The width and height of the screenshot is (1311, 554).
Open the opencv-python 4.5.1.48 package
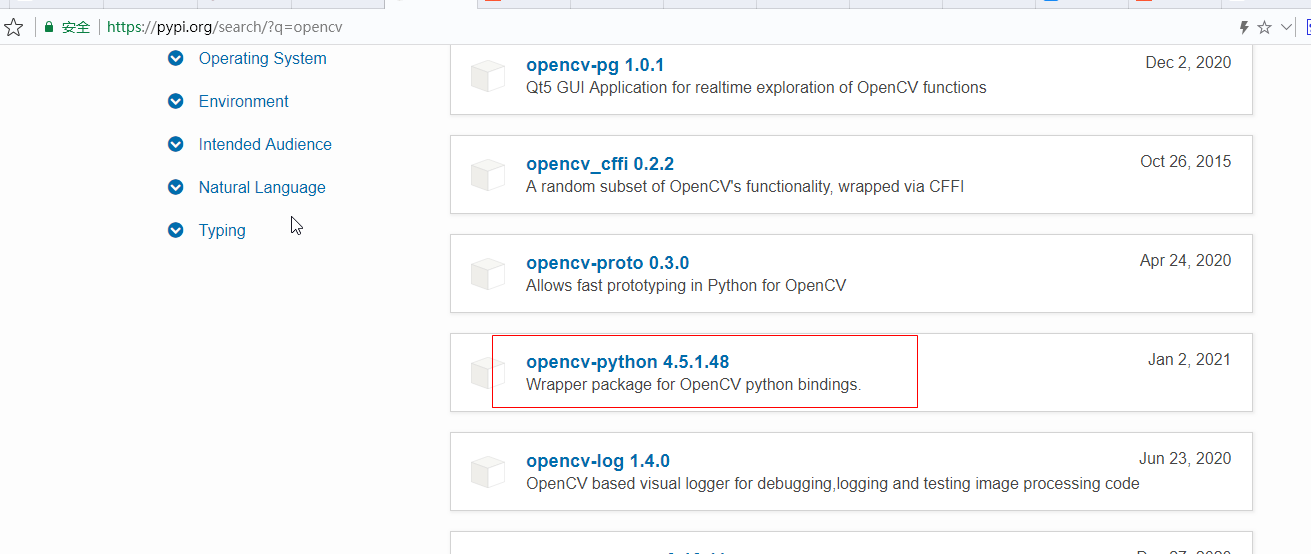627,362
